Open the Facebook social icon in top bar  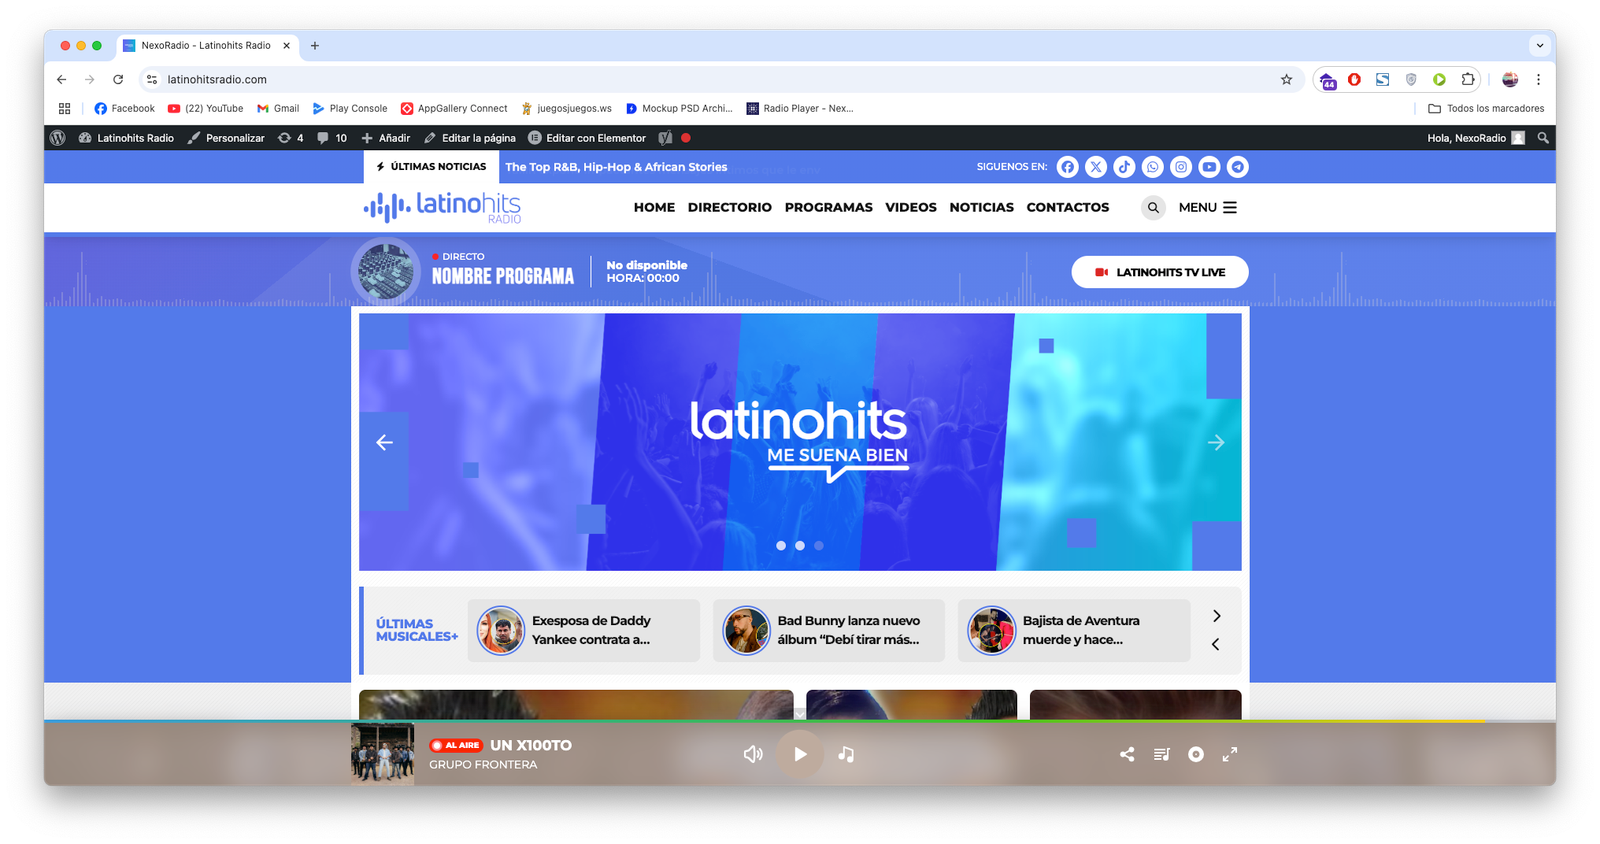1068,167
